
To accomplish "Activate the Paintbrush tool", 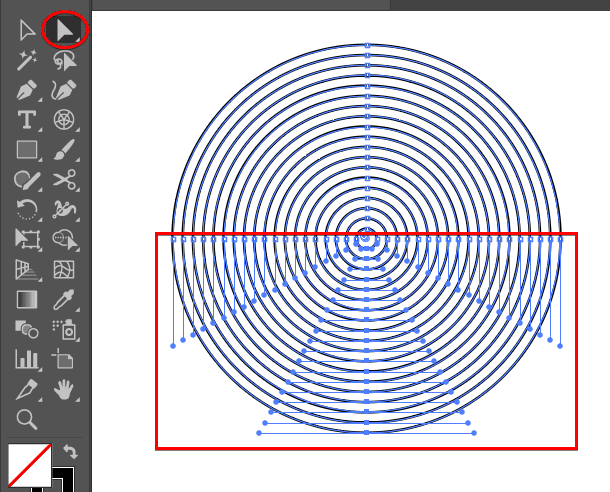I will [x=65, y=151].
